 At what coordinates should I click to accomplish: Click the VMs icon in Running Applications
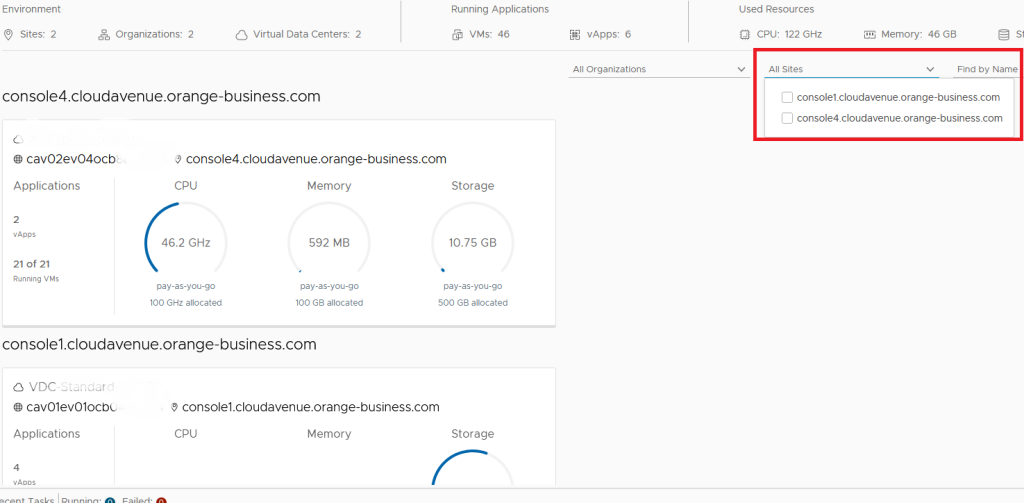coord(457,35)
